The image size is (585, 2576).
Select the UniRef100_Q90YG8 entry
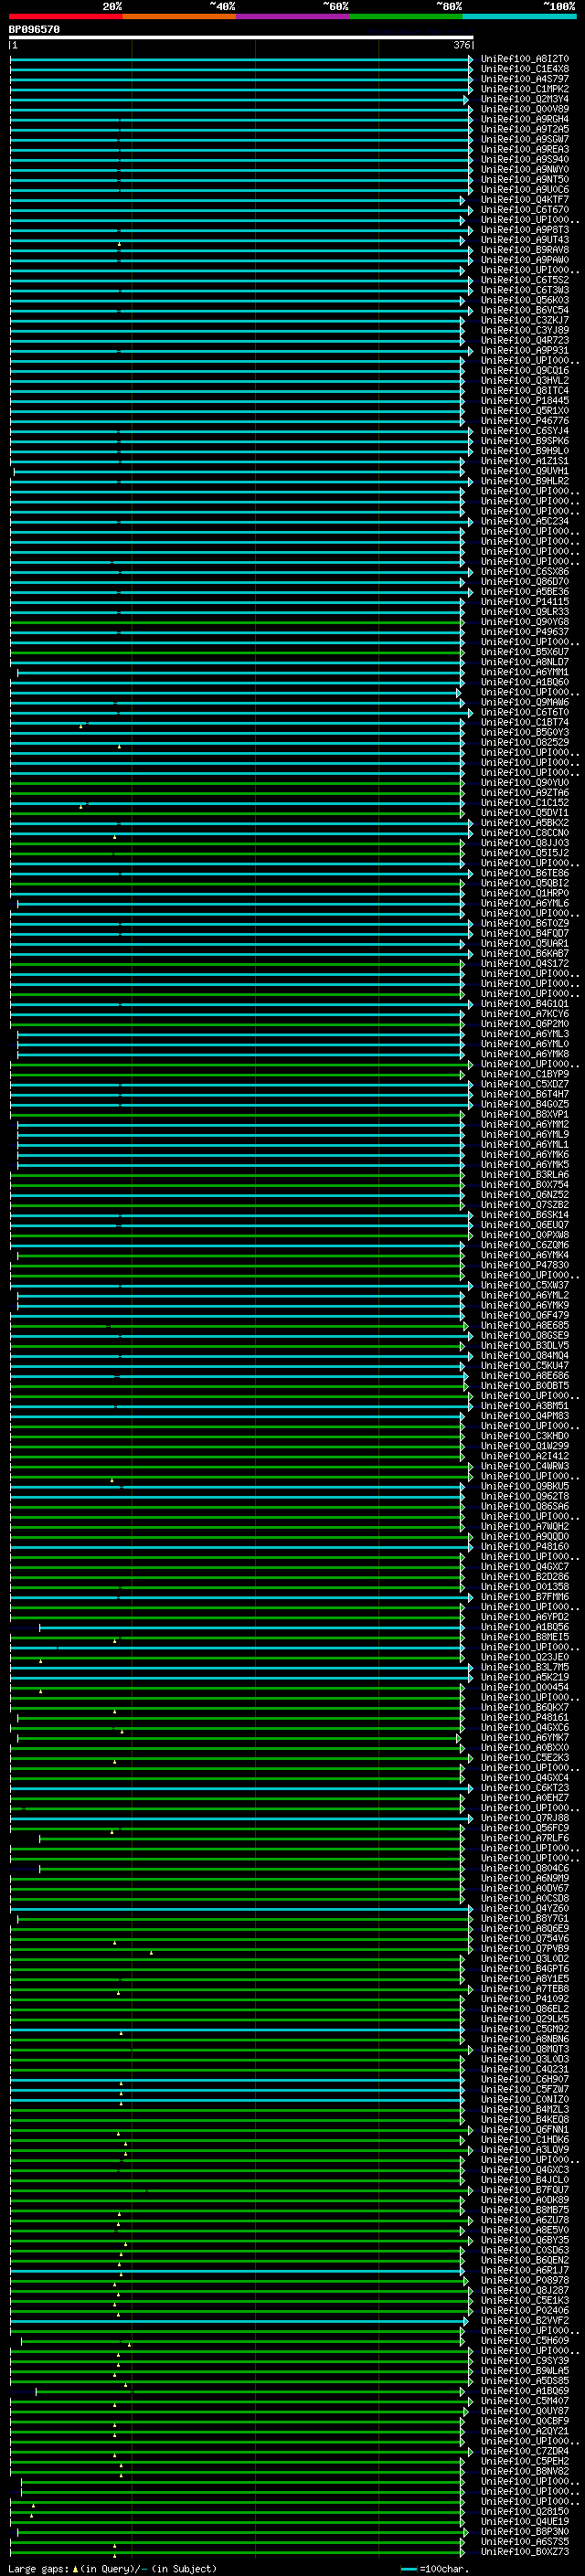coord(524,622)
